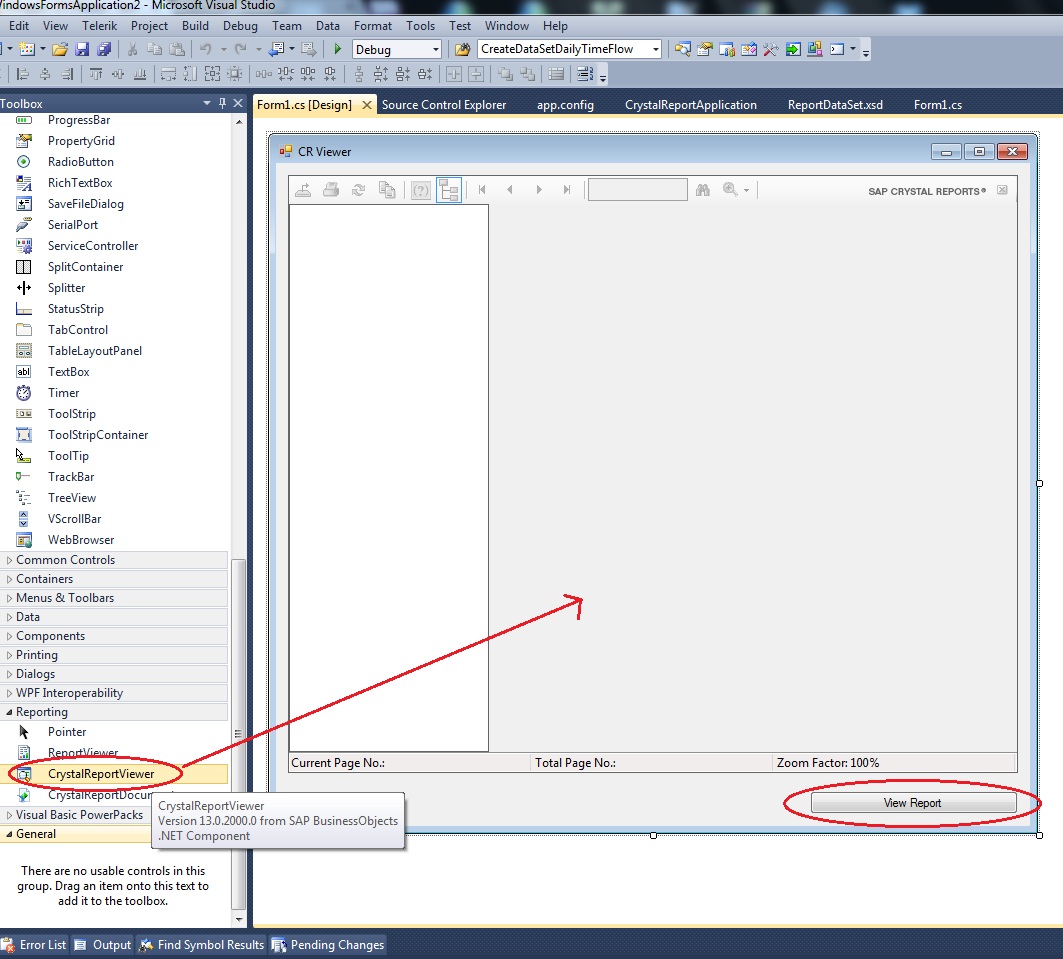The height and width of the screenshot is (959, 1063).
Task: Toggle the Group Tree panel in CR Viewer
Action: (449, 189)
